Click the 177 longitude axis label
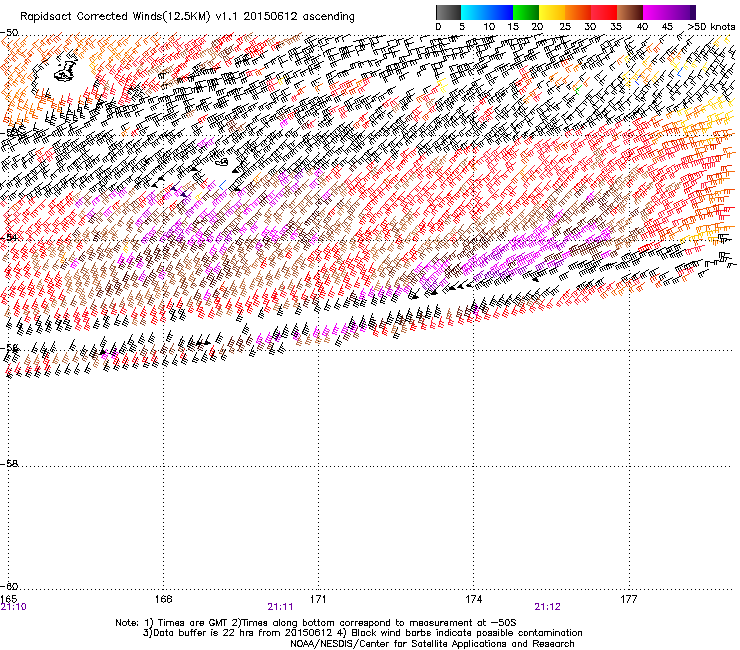 click(629, 599)
